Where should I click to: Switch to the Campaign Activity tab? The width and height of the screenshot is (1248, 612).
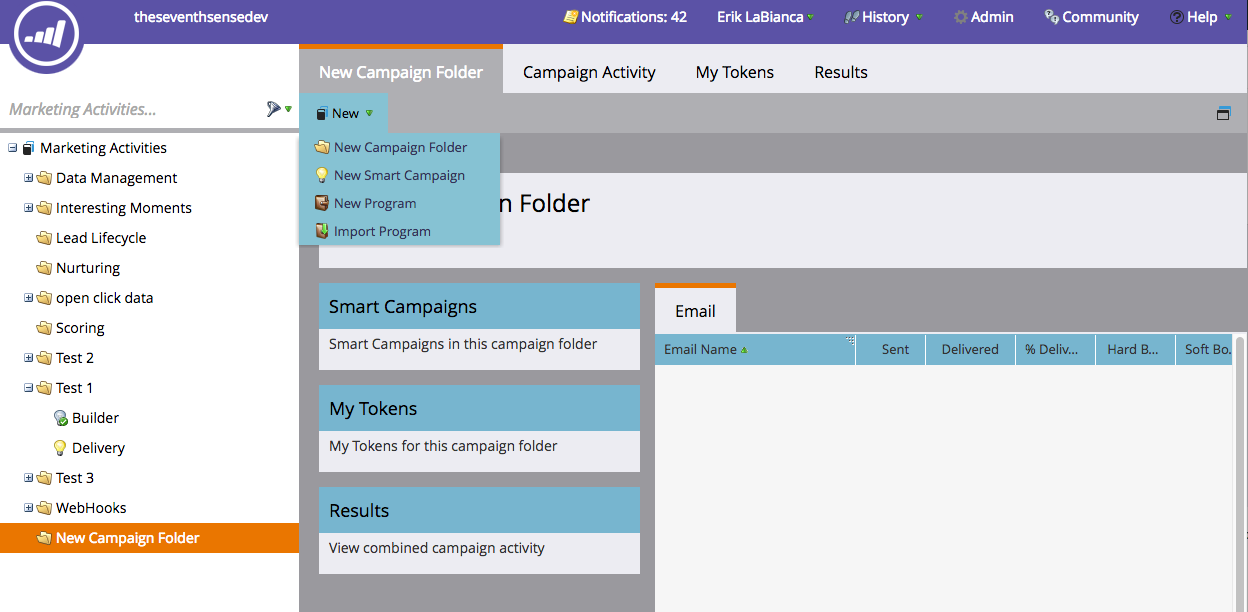pos(589,72)
